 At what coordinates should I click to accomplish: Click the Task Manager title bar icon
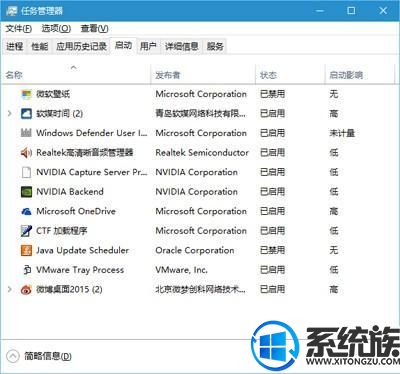[x=12, y=11]
